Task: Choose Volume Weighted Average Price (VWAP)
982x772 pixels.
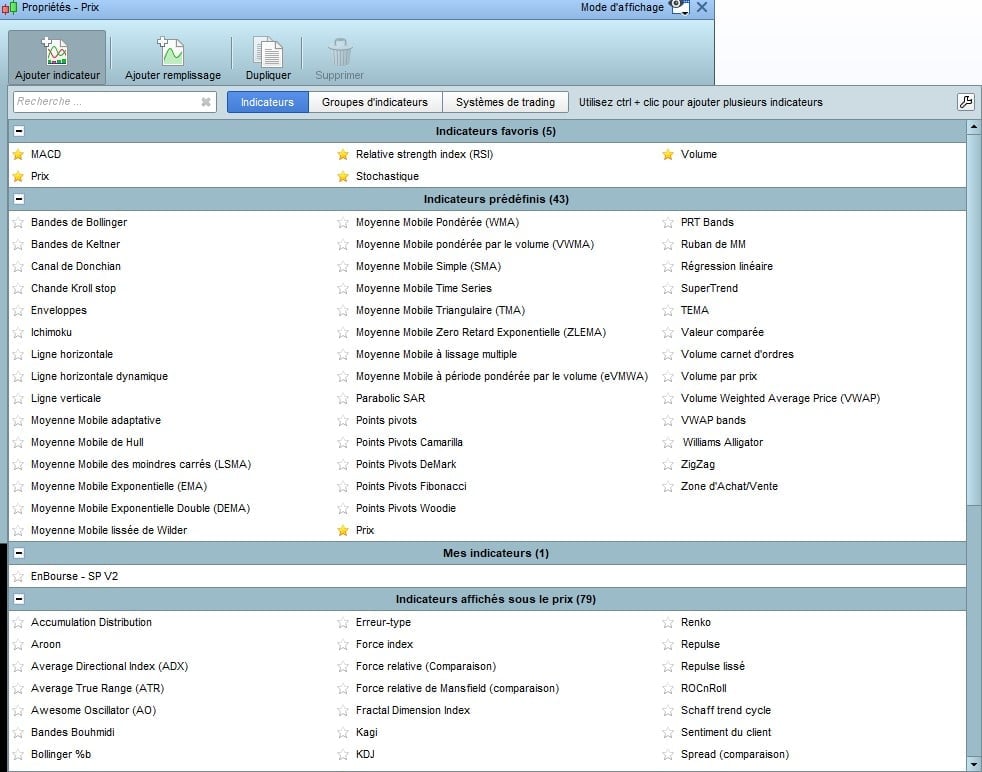Action: (780, 398)
